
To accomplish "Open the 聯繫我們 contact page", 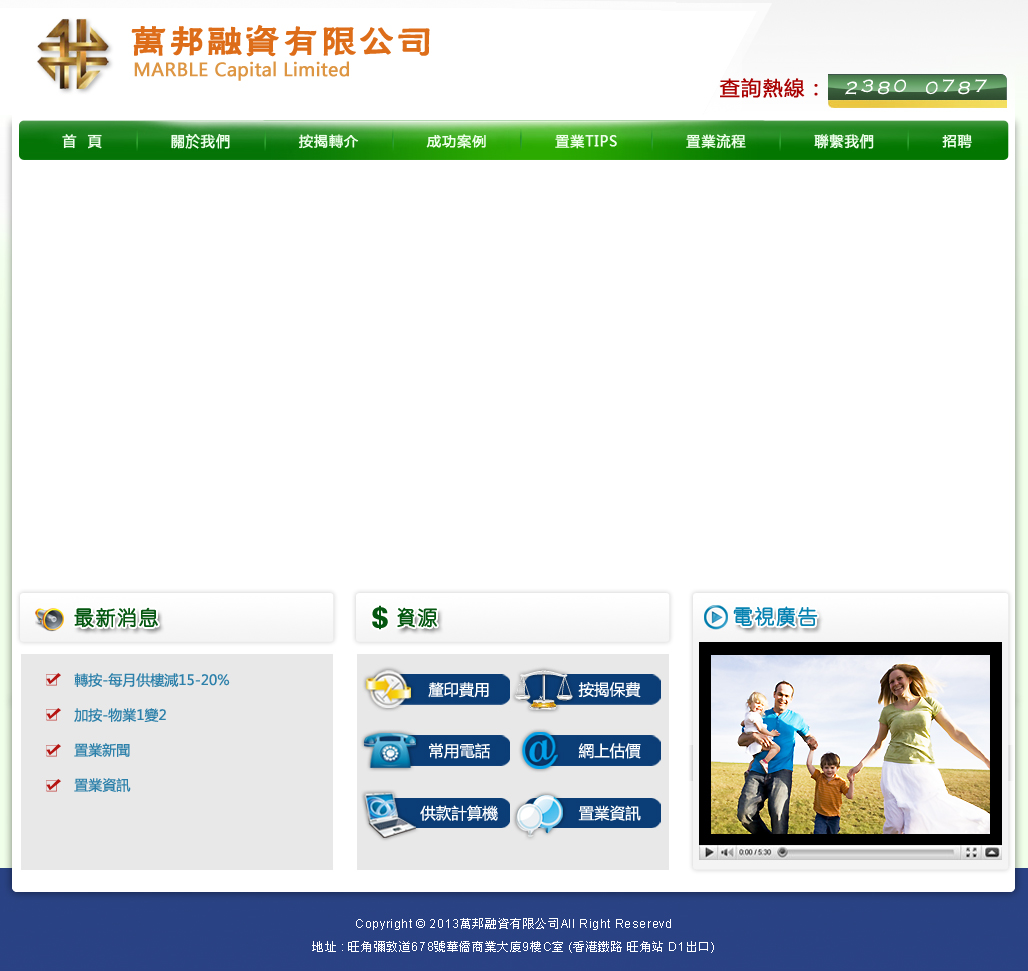I will 843,142.
